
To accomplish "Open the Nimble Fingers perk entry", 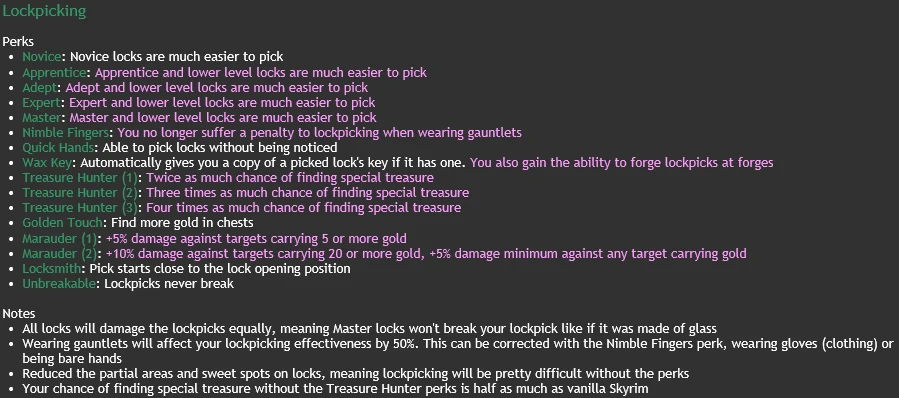I will coord(65,133).
